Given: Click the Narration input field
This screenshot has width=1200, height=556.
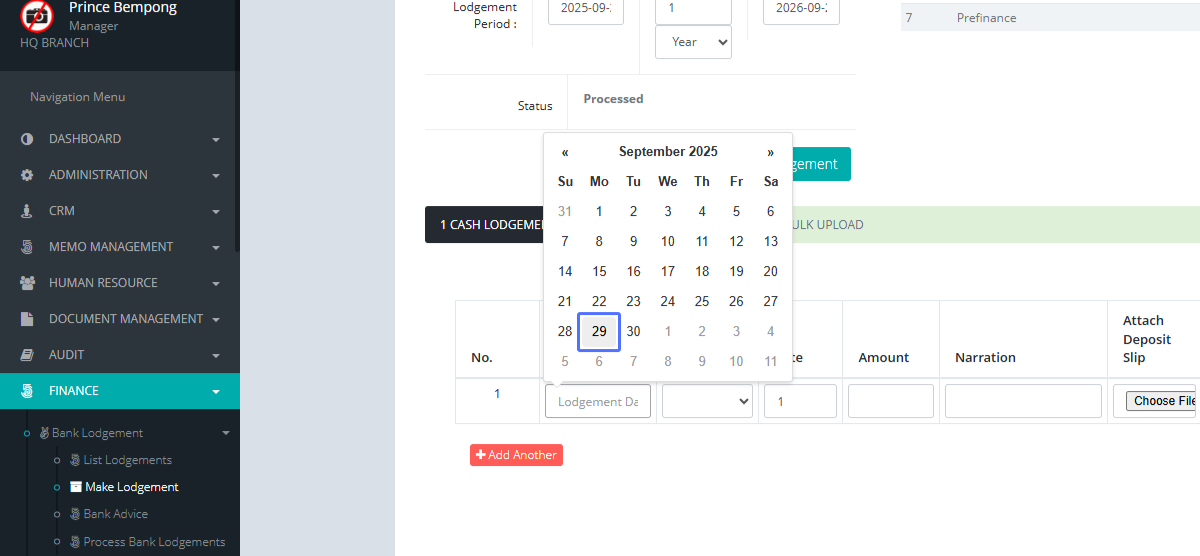Looking at the screenshot, I should pos(1022,401).
